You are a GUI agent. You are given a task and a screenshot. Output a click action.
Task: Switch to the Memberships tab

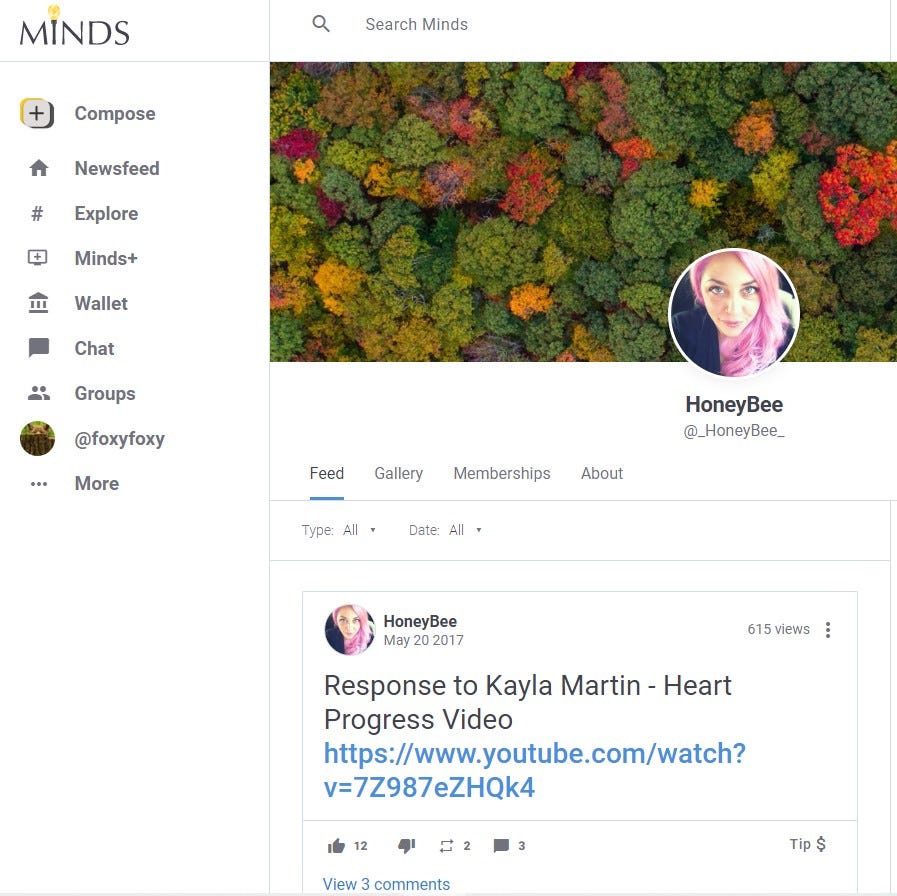pyautogui.click(x=502, y=474)
